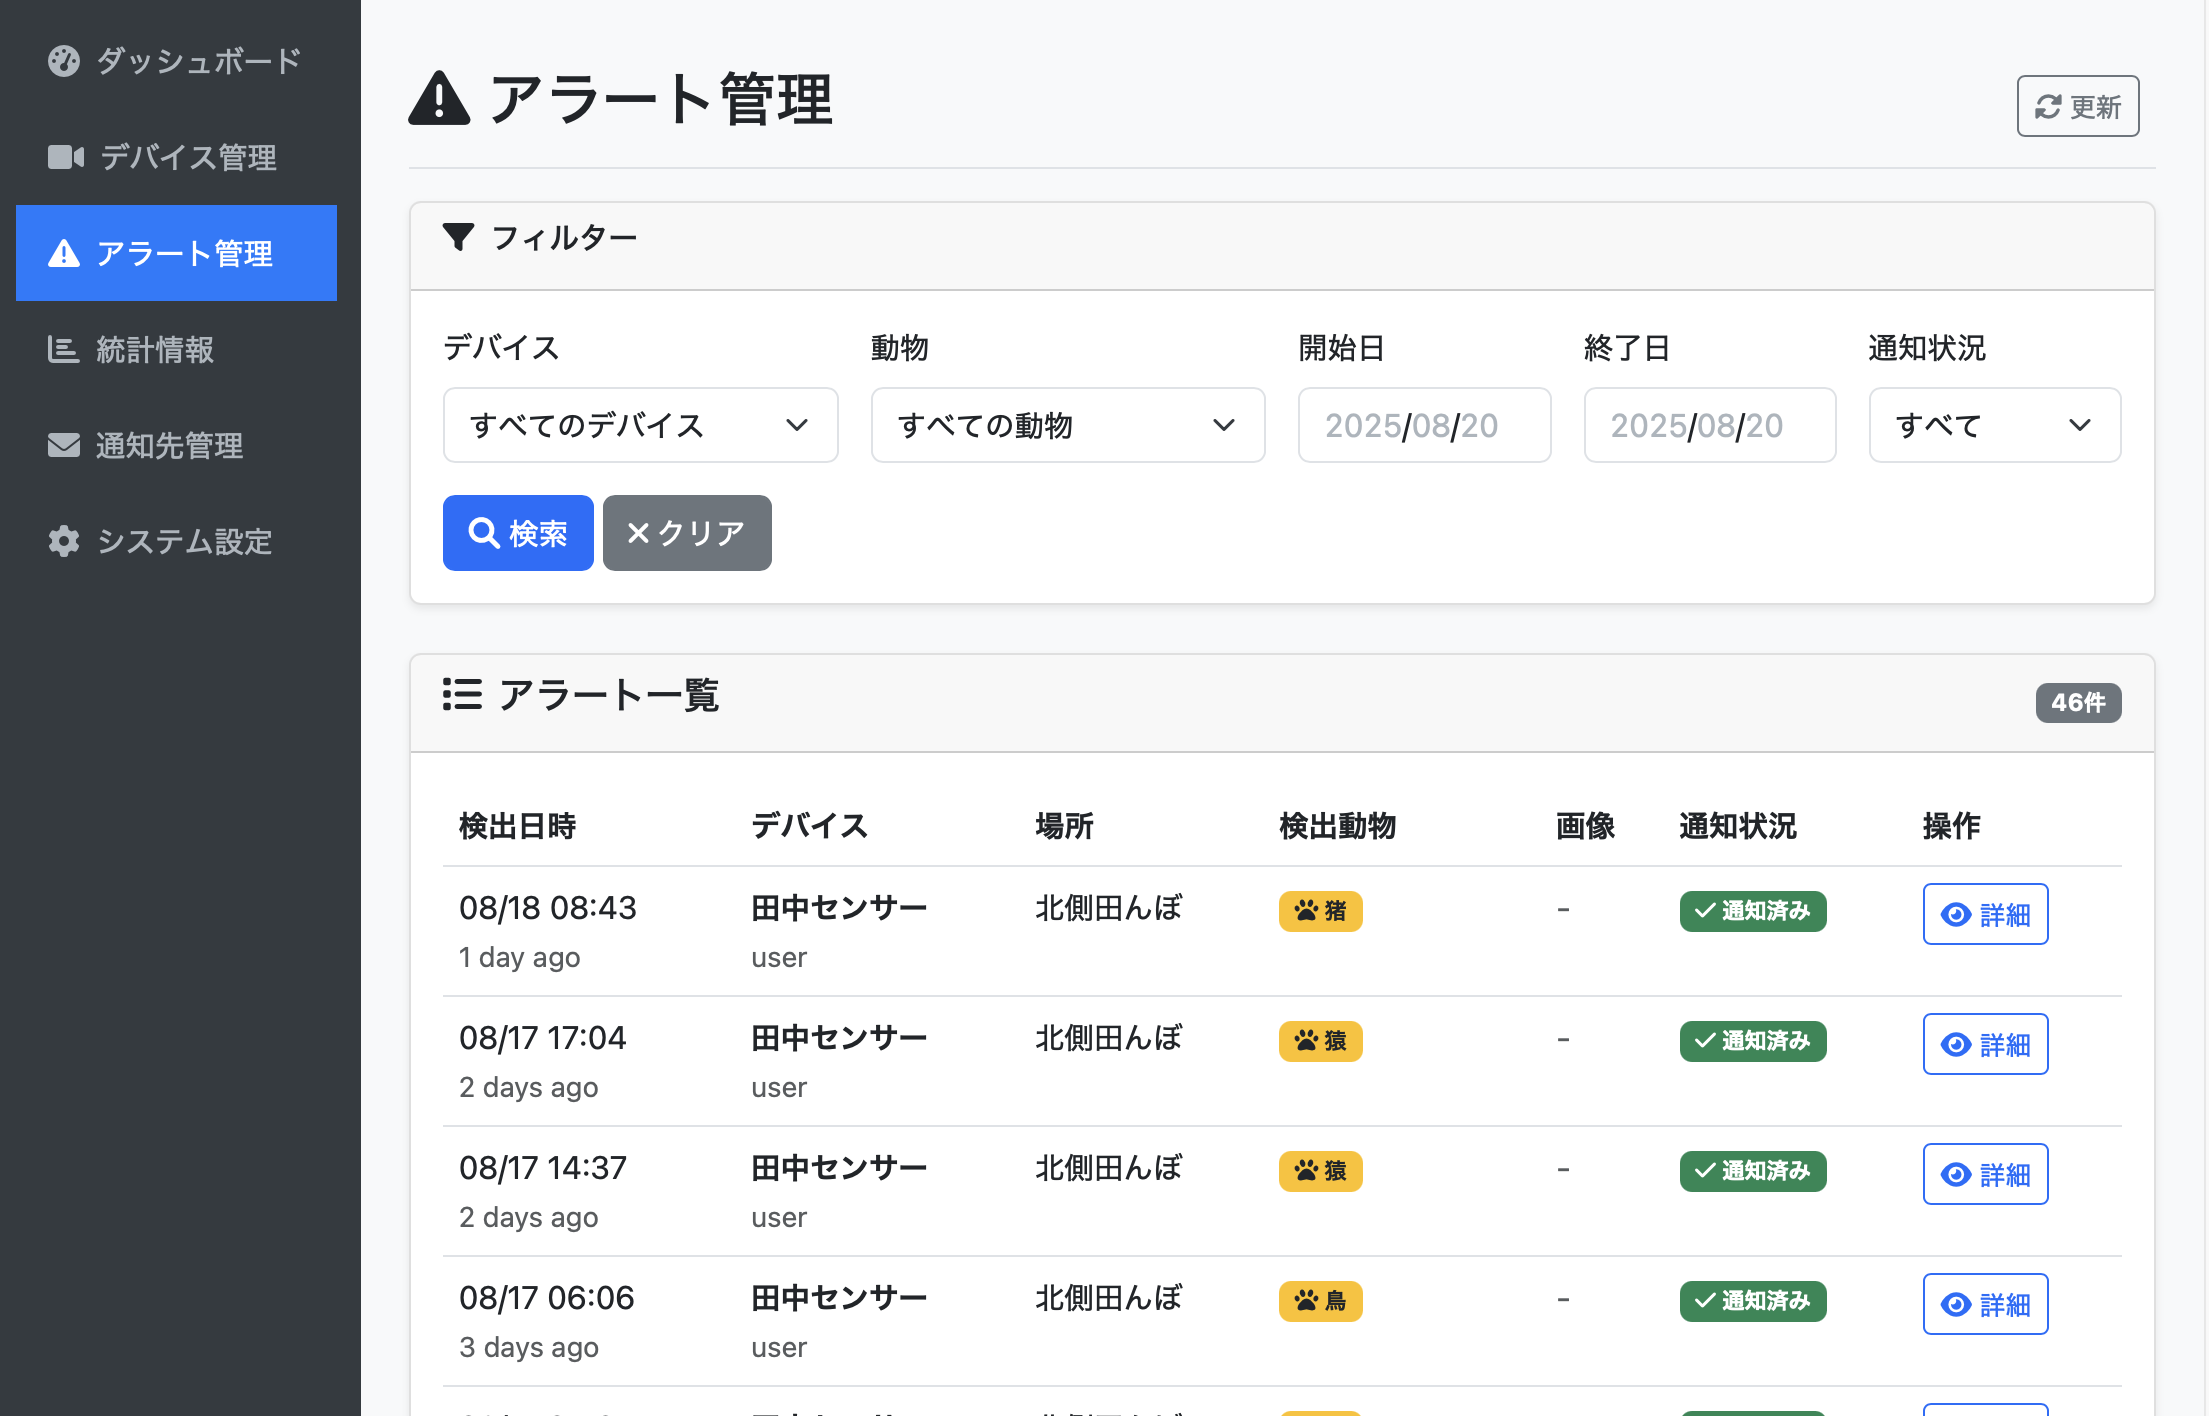Click the 通知済み badge in the 08/17 17:04 row
This screenshot has height=1416, width=2209.
point(1752,1041)
